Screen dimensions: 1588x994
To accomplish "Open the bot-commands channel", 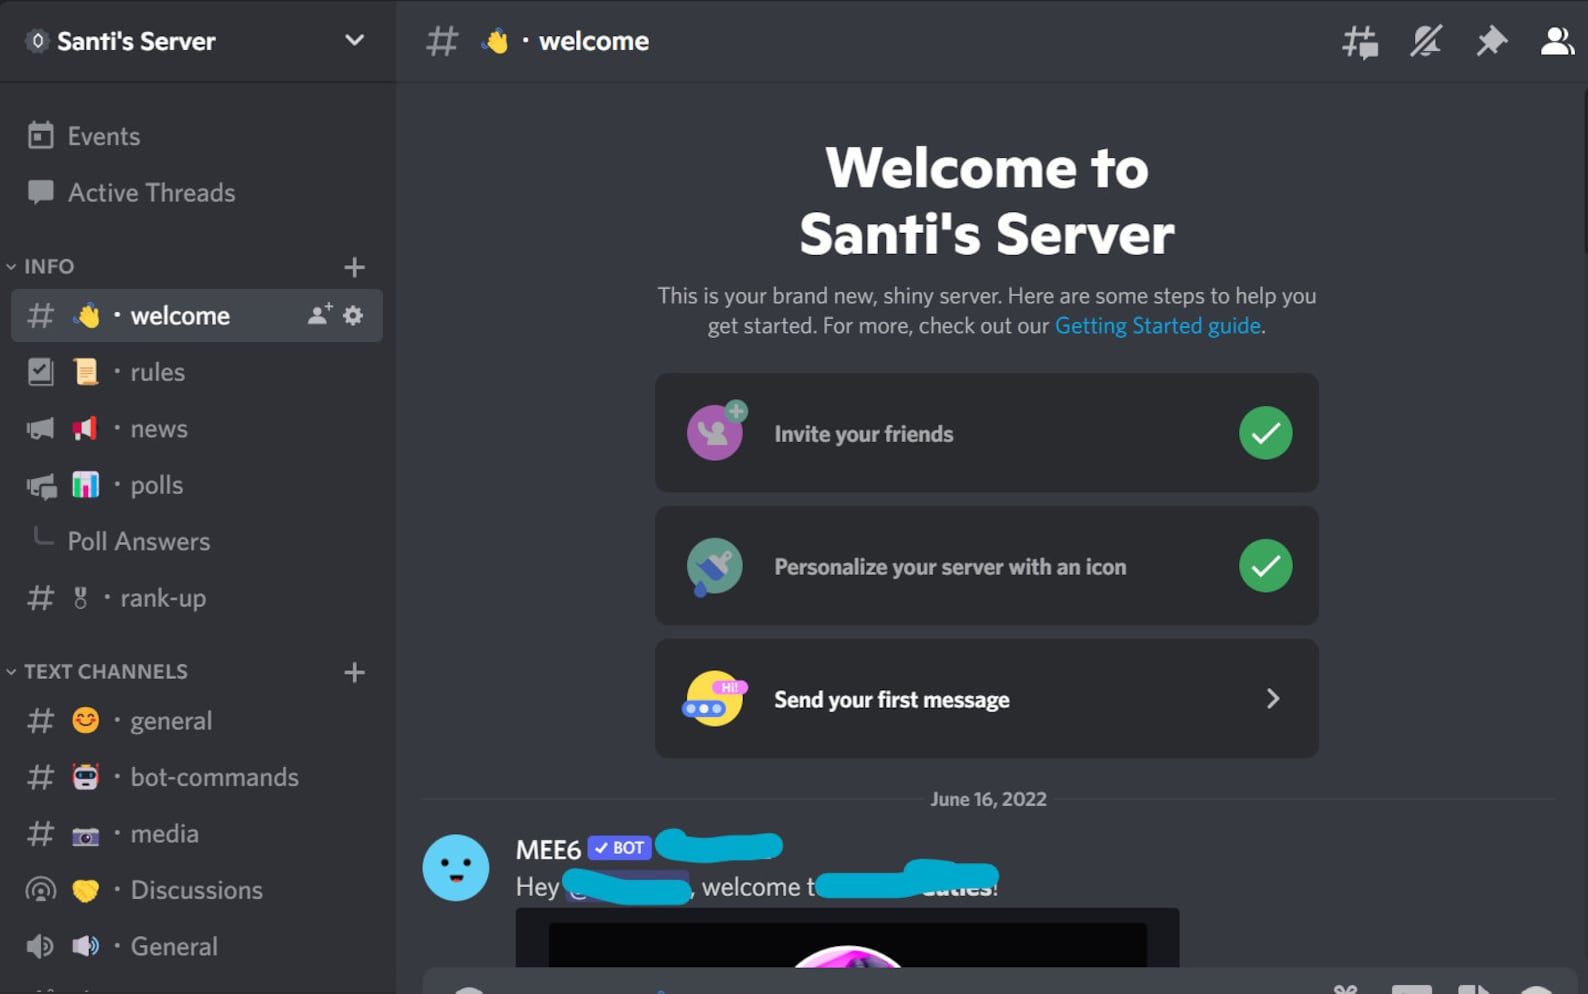I will pos(197,777).
